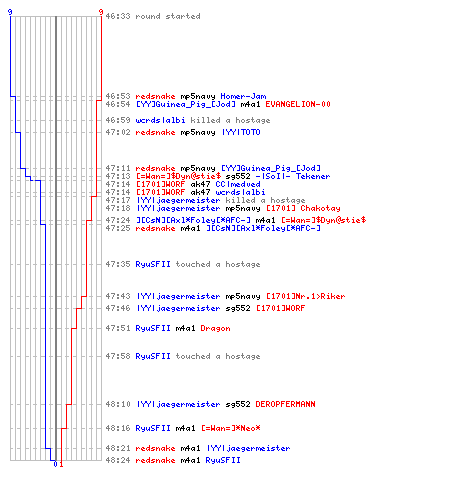Click victim [1701]Nr.1>Riker name
This screenshot has height=500, width=450.
point(305,296)
